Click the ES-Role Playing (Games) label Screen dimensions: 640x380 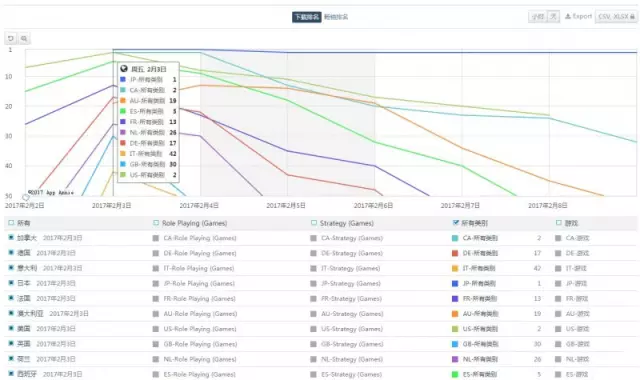tap(199, 374)
